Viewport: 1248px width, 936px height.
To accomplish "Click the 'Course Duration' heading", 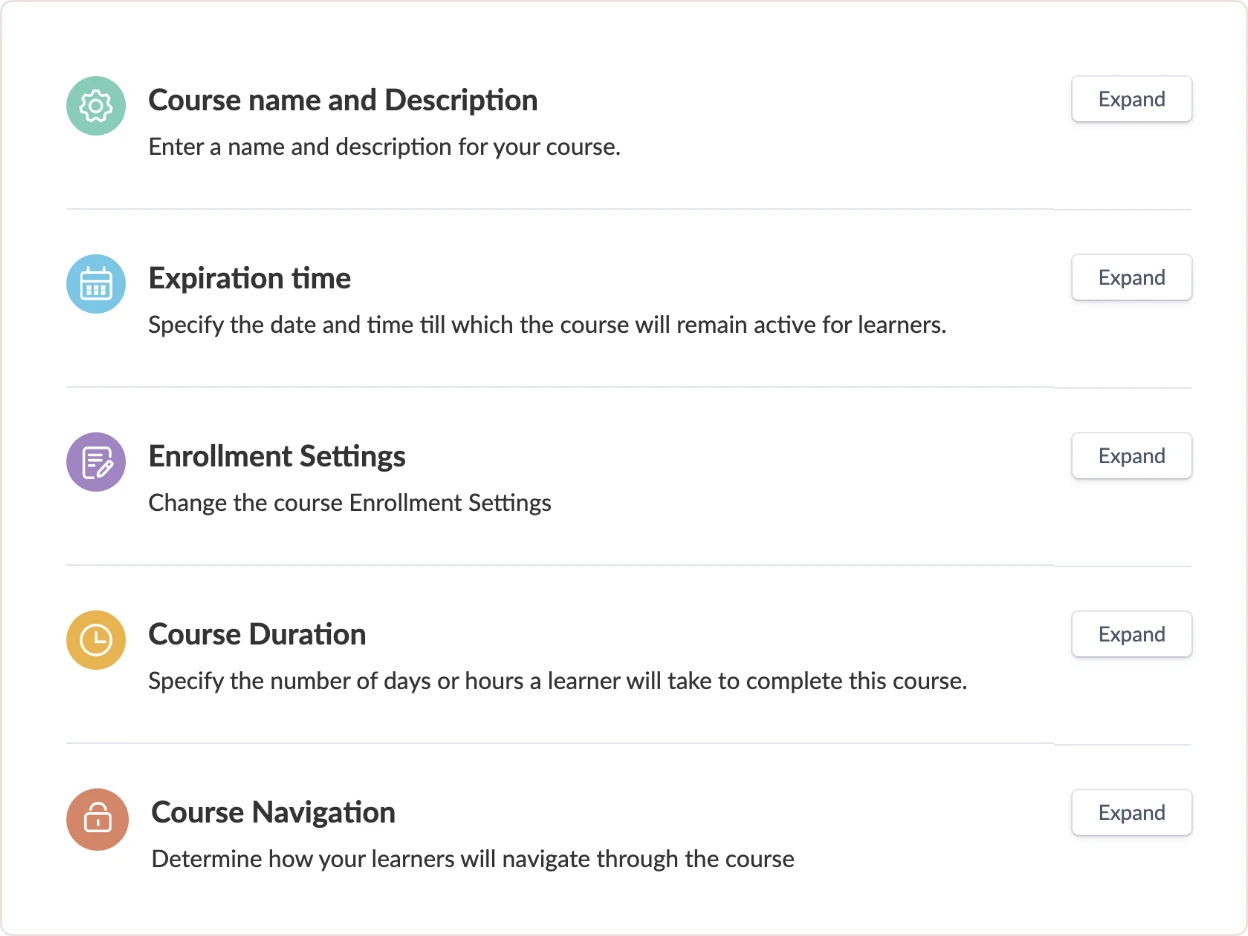I will [257, 634].
